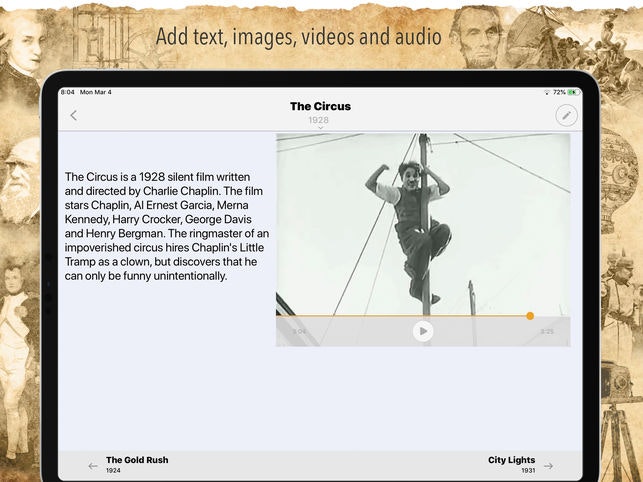Expand the chevron under year 1928
Image resolution: width=643 pixels, height=482 pixels.
[x=320, y=128]
